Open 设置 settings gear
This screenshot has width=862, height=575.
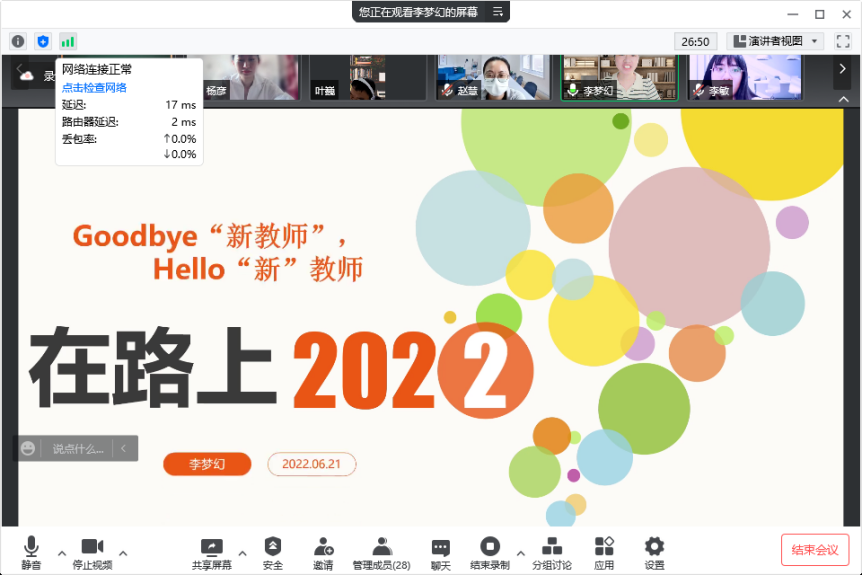pyautogui.click(x=654, y=552)
